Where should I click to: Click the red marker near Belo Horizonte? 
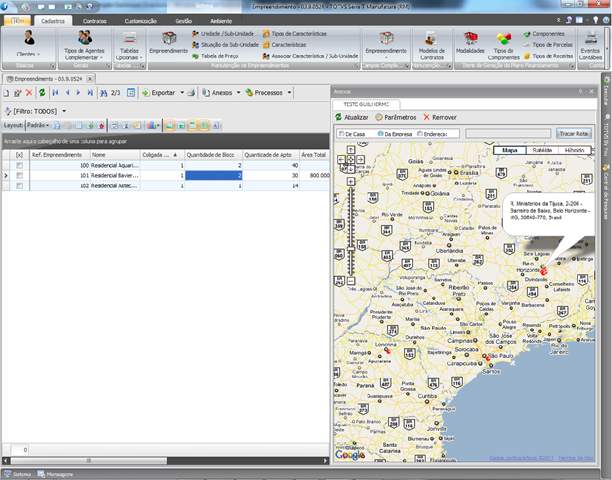click(544, 271)
